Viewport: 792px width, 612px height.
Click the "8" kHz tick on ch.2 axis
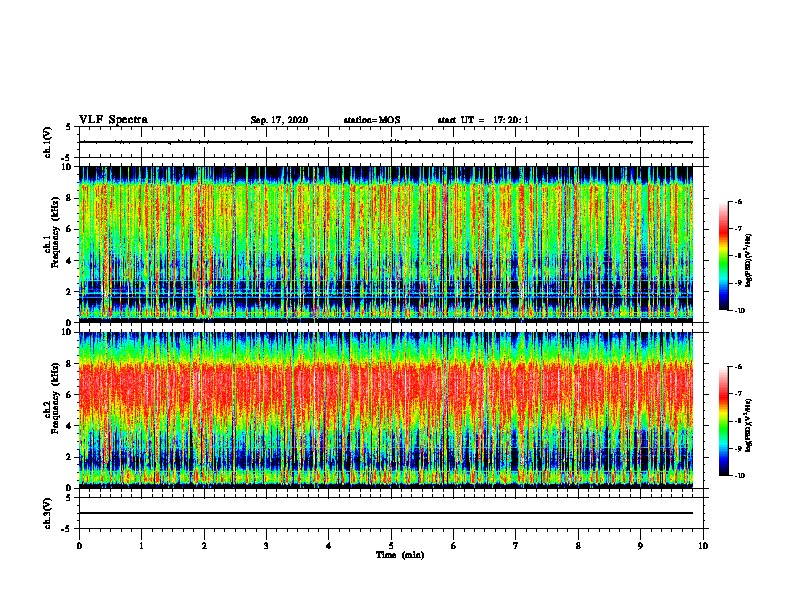pos(69,364)
